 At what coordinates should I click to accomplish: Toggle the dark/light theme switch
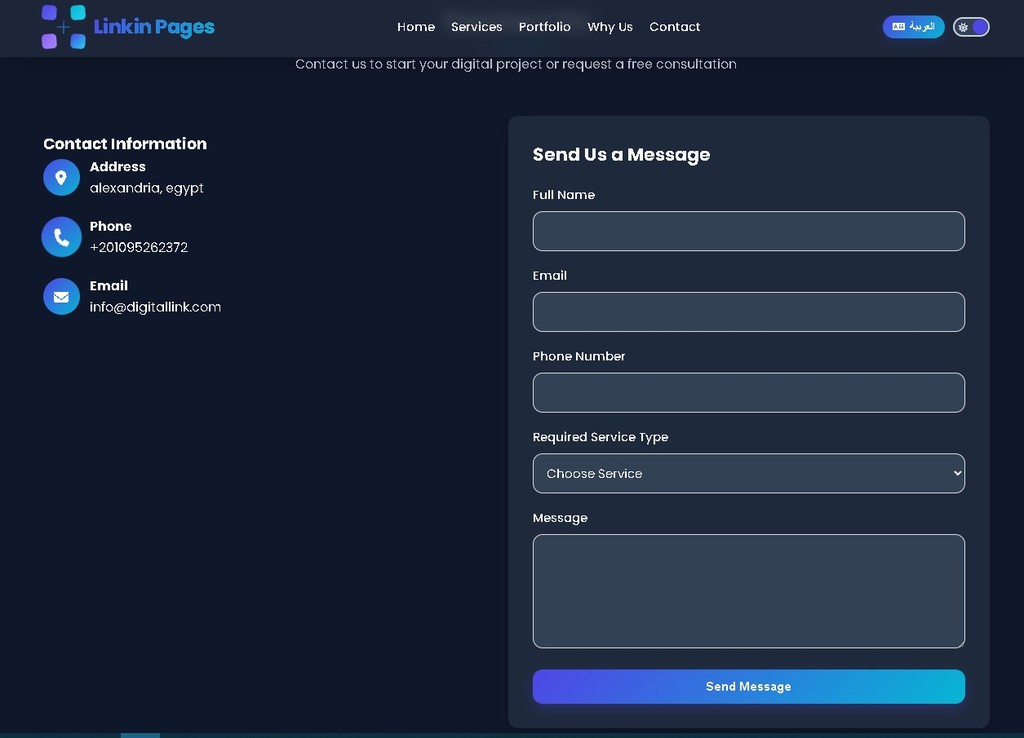pos(971,27)
